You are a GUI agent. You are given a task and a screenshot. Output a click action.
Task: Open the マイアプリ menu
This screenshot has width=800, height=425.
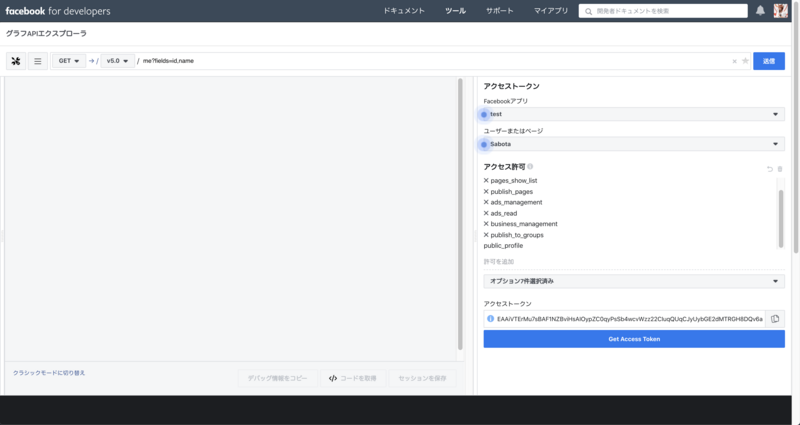pos(551,11)
